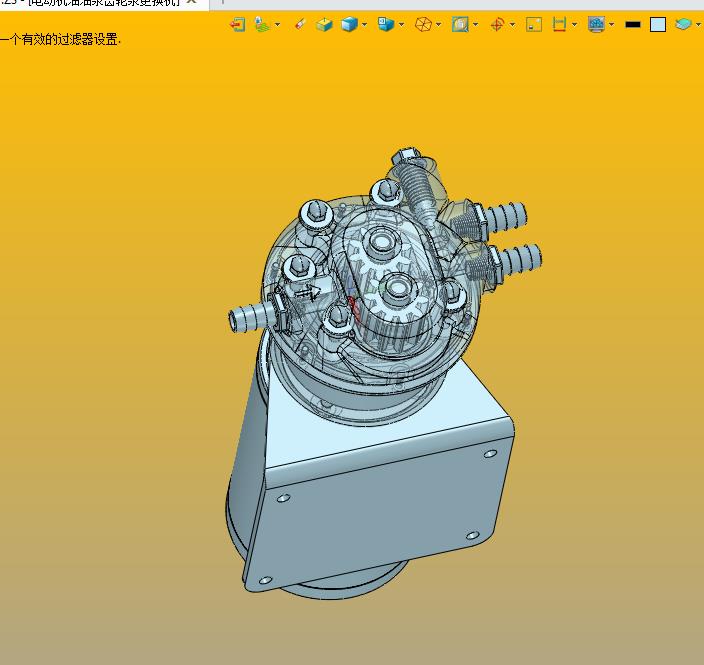The width and height of the screenshot is (704, 665).
Task: Click the view orientation cube icon
Action: (x=385, y=24)
